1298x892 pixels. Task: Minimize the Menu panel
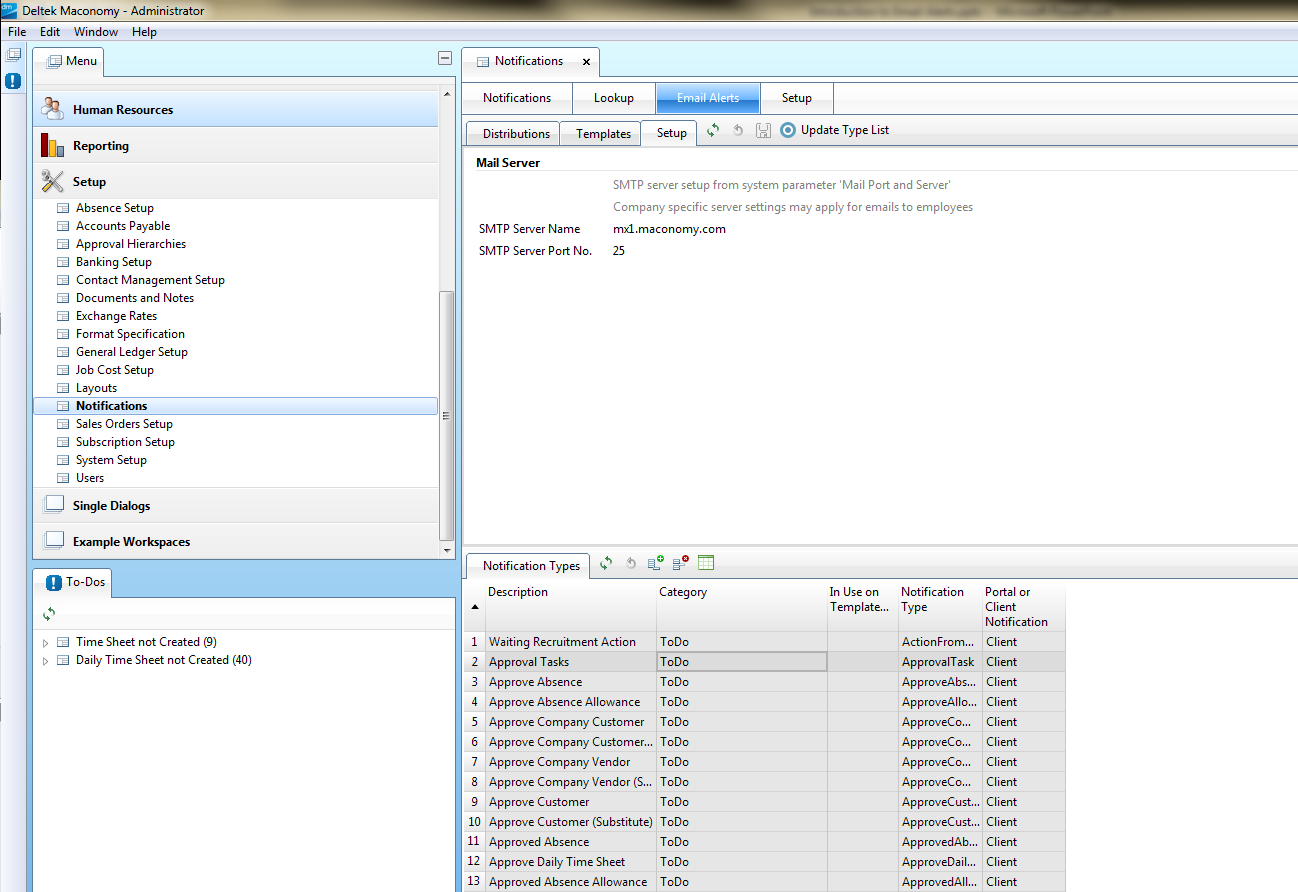click(445, 59)
